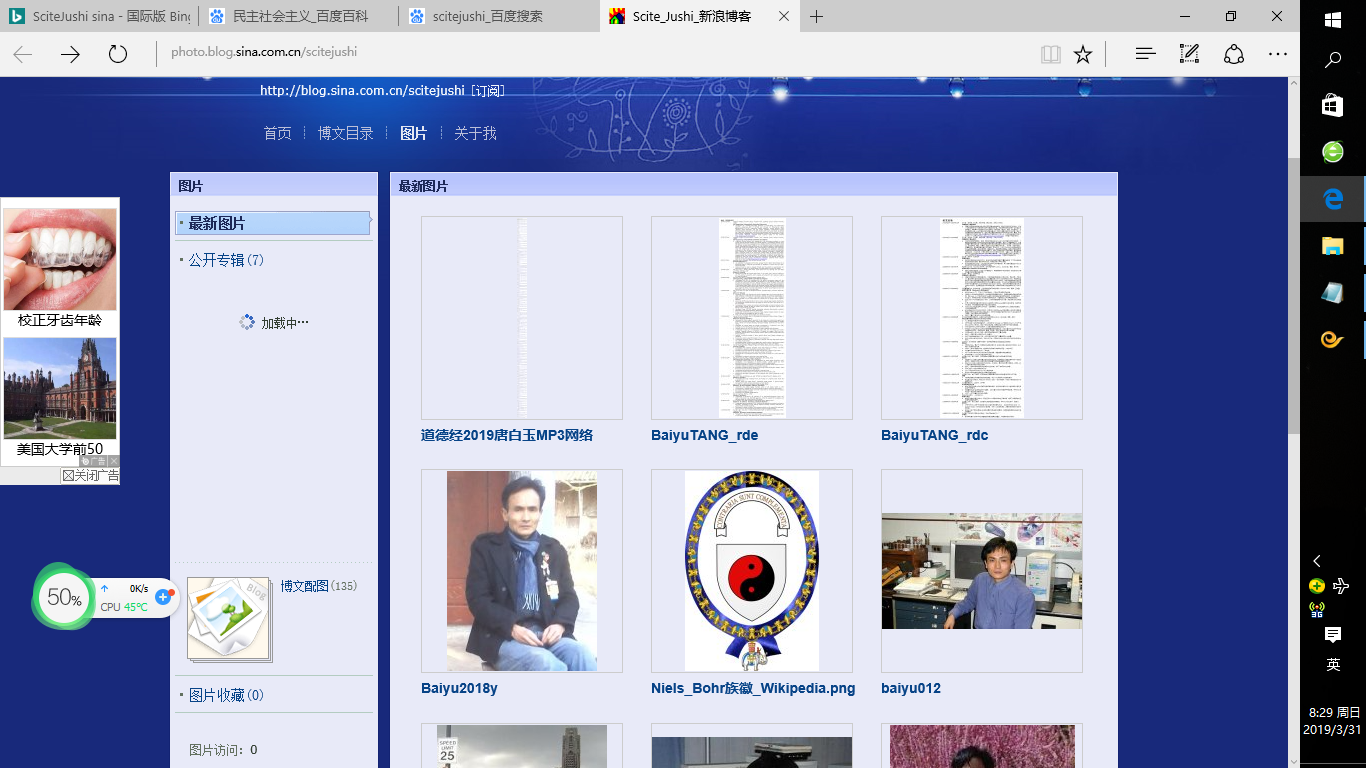The width and height of the screenshot is (1366, 768).
Task: Expand 公开专辑 (7) albums list
Action: coord(217,260)
